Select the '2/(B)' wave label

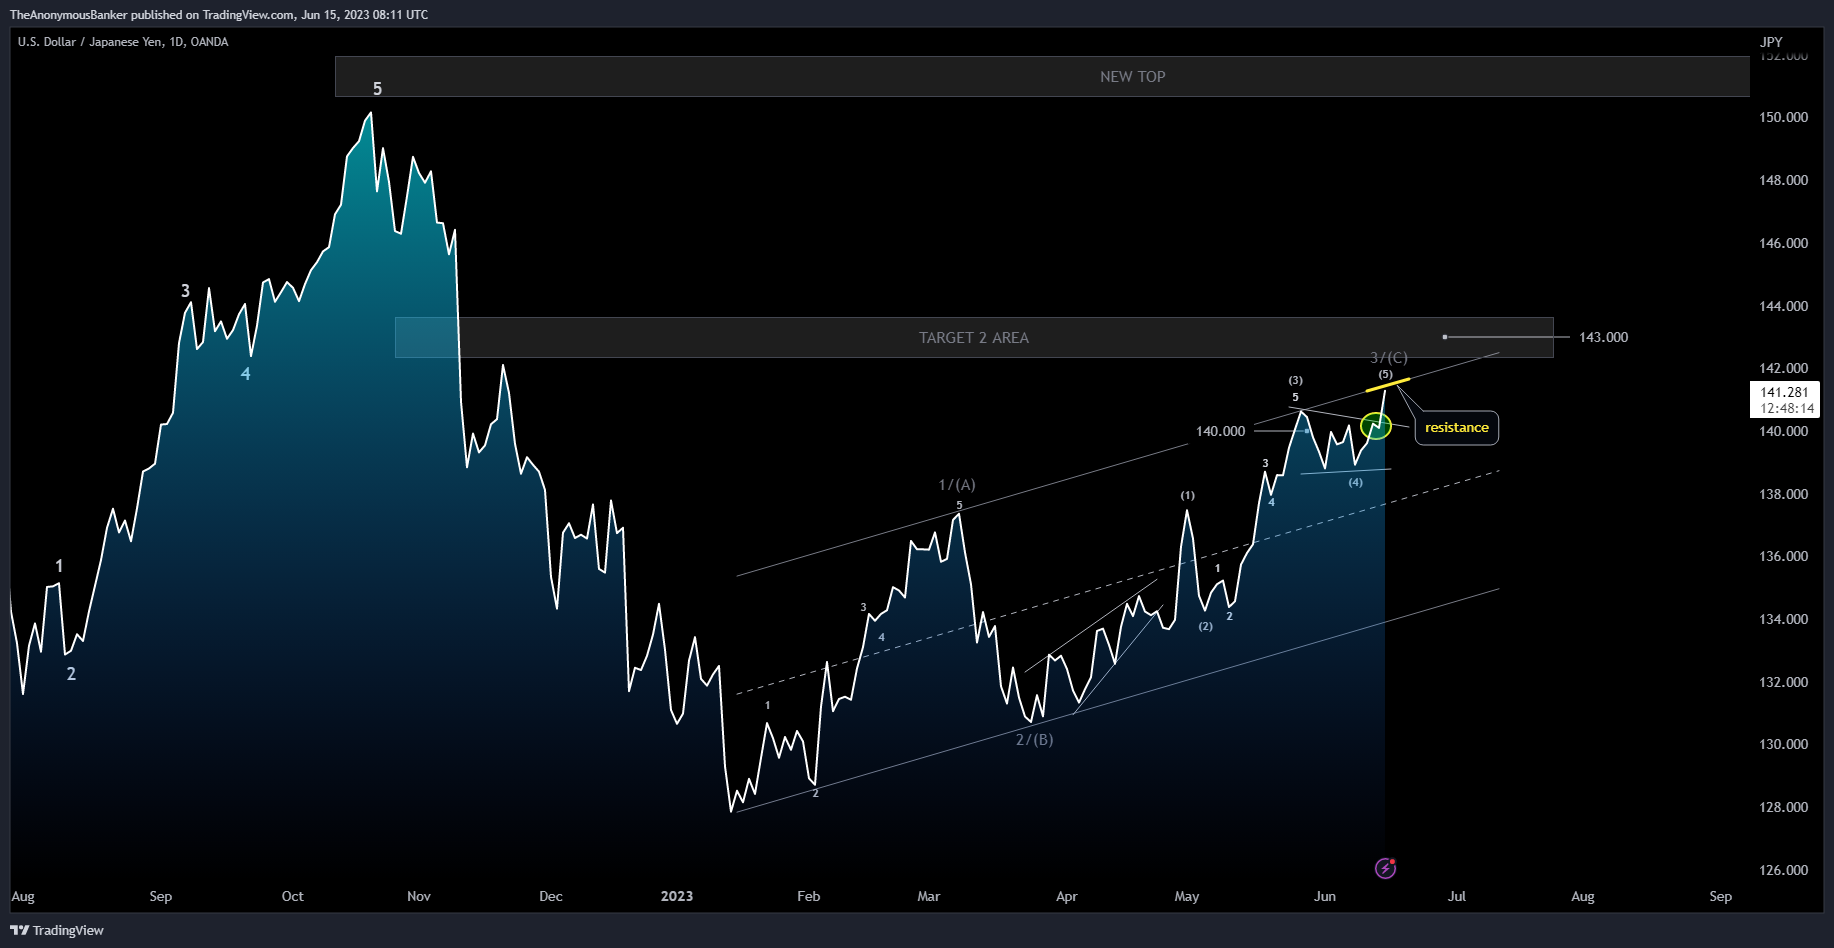coord(1034,740)
